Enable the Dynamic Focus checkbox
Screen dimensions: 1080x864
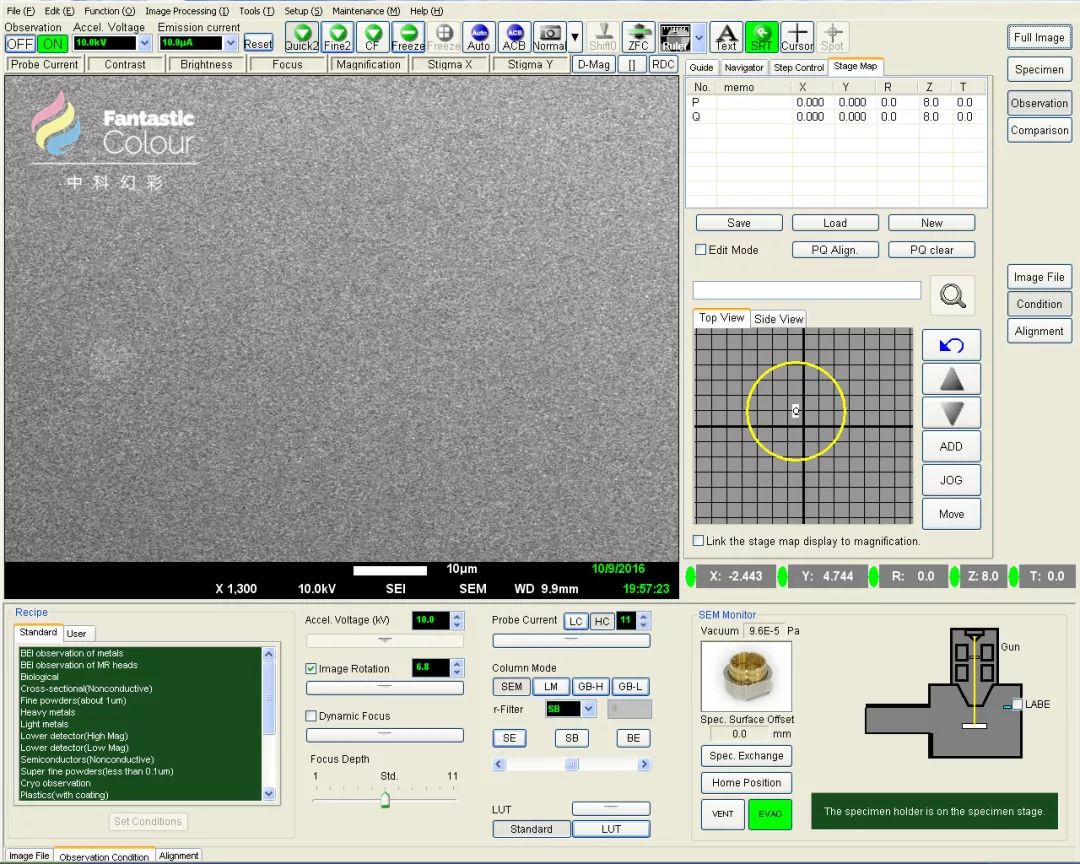pyautogui.click(x=311, y=716)
